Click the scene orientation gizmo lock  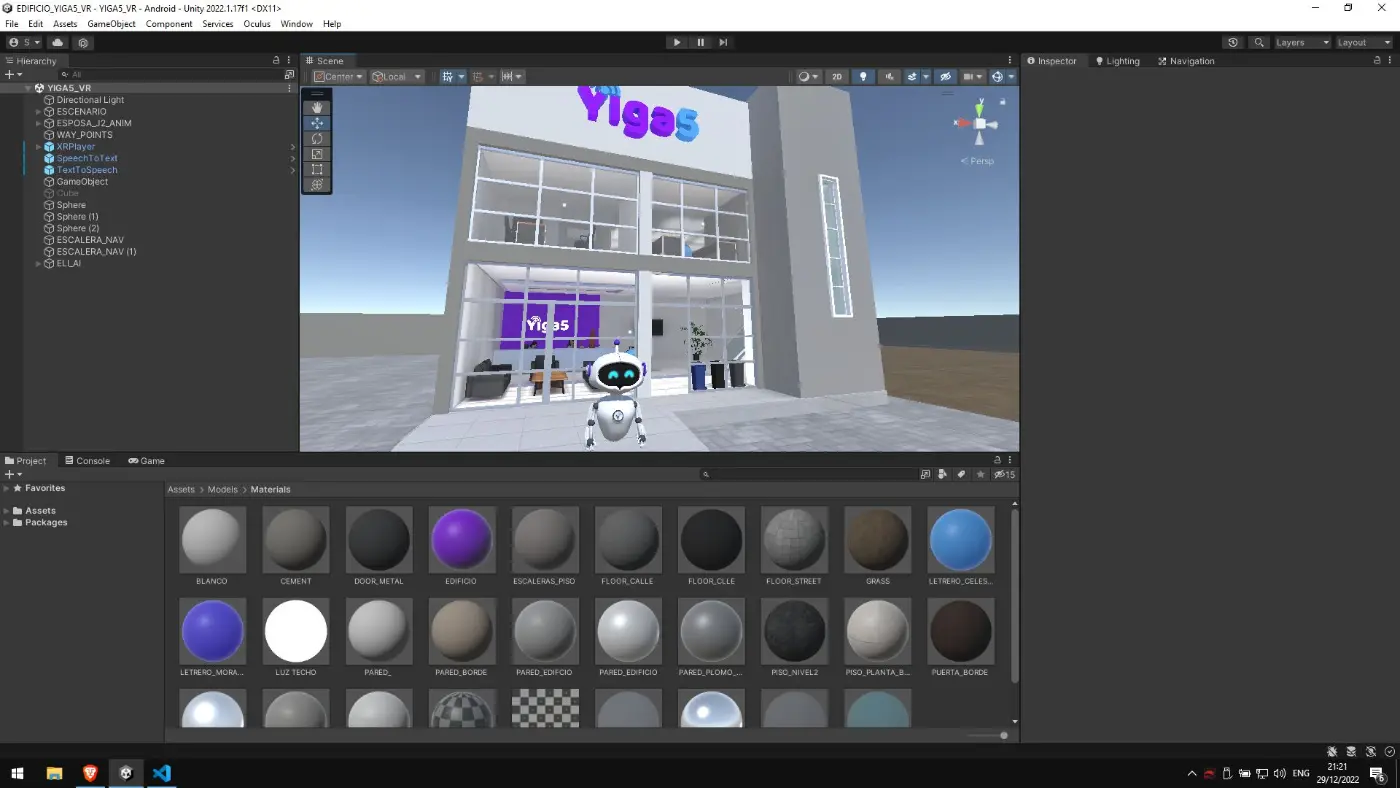(1004, 101)
